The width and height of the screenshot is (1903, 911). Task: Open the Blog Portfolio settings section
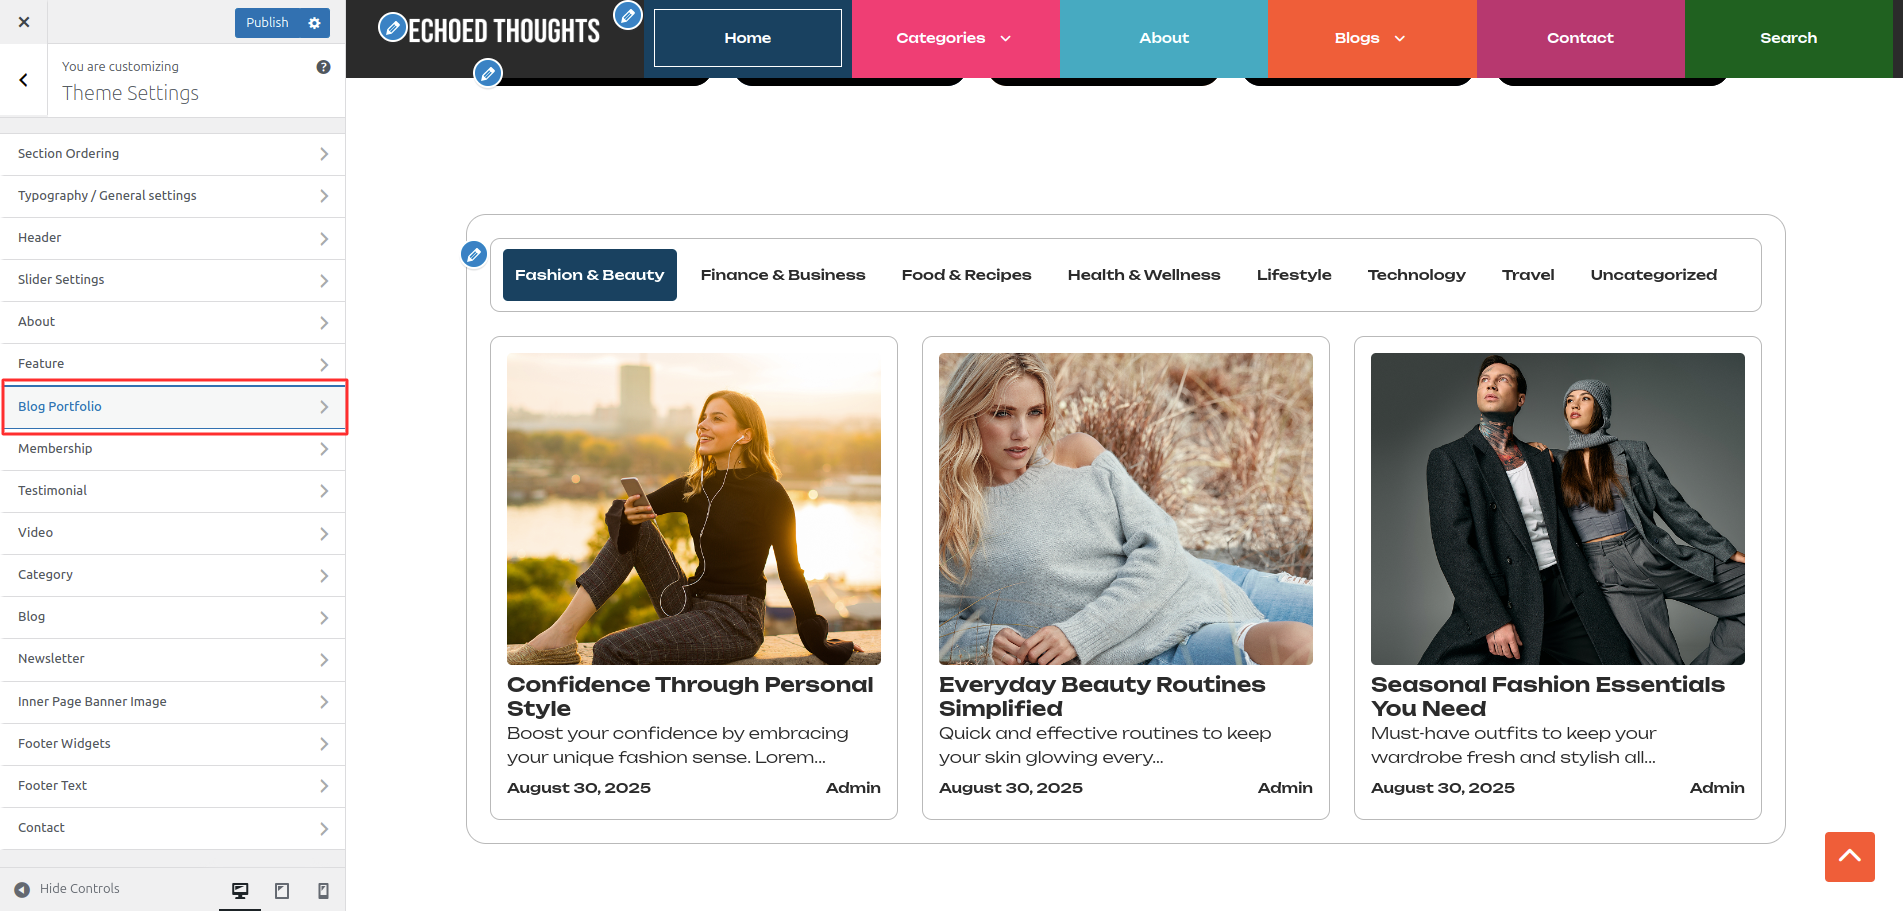[174, 407]
